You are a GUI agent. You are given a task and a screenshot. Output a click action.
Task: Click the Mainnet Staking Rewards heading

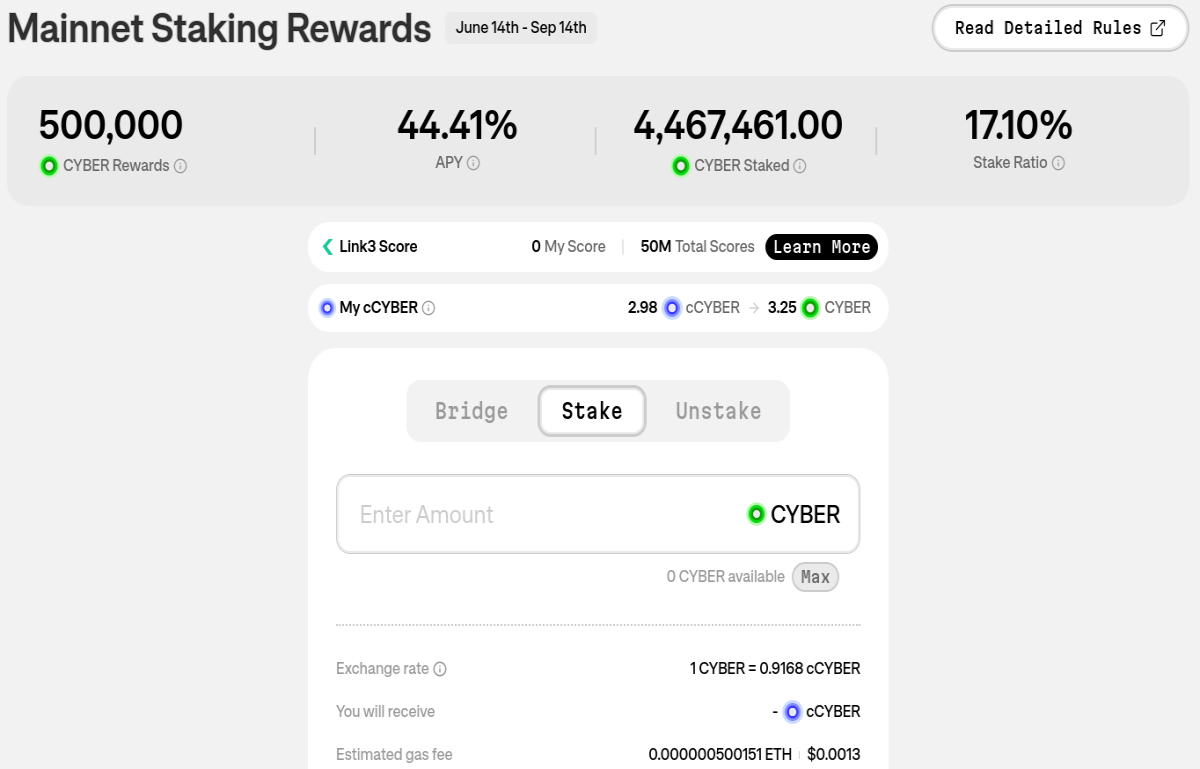(x=219, y=29)
